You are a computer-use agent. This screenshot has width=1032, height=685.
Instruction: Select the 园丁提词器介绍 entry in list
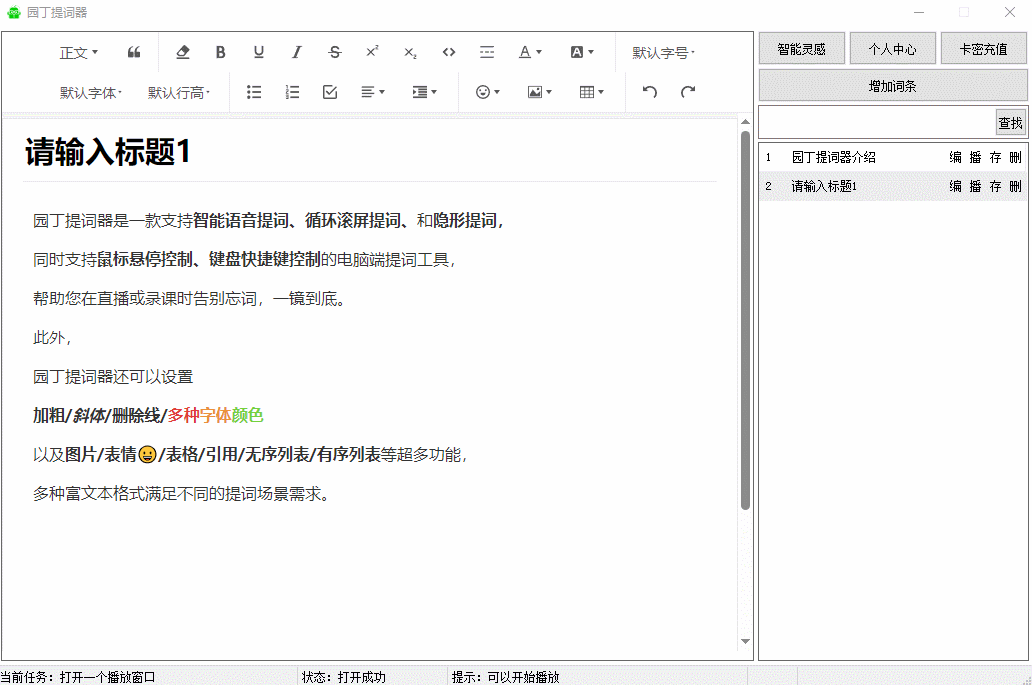(x=834, y=157)
